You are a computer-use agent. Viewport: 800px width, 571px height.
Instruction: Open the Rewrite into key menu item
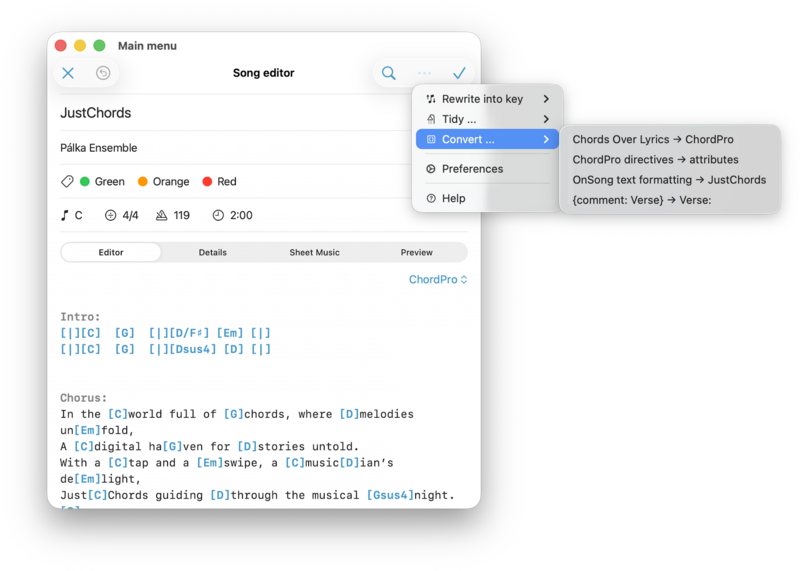click(487, 99)
